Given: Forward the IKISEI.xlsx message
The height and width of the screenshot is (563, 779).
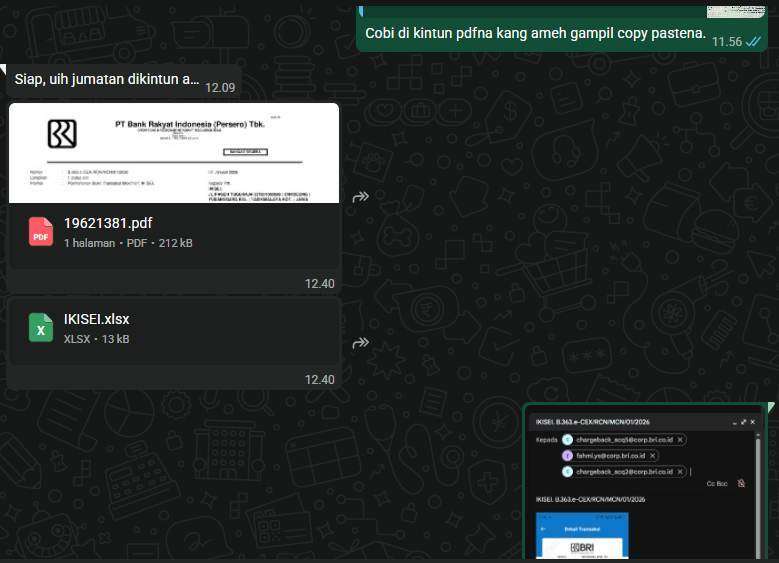Looking at the screenshot, I should [x=361, y=343].
